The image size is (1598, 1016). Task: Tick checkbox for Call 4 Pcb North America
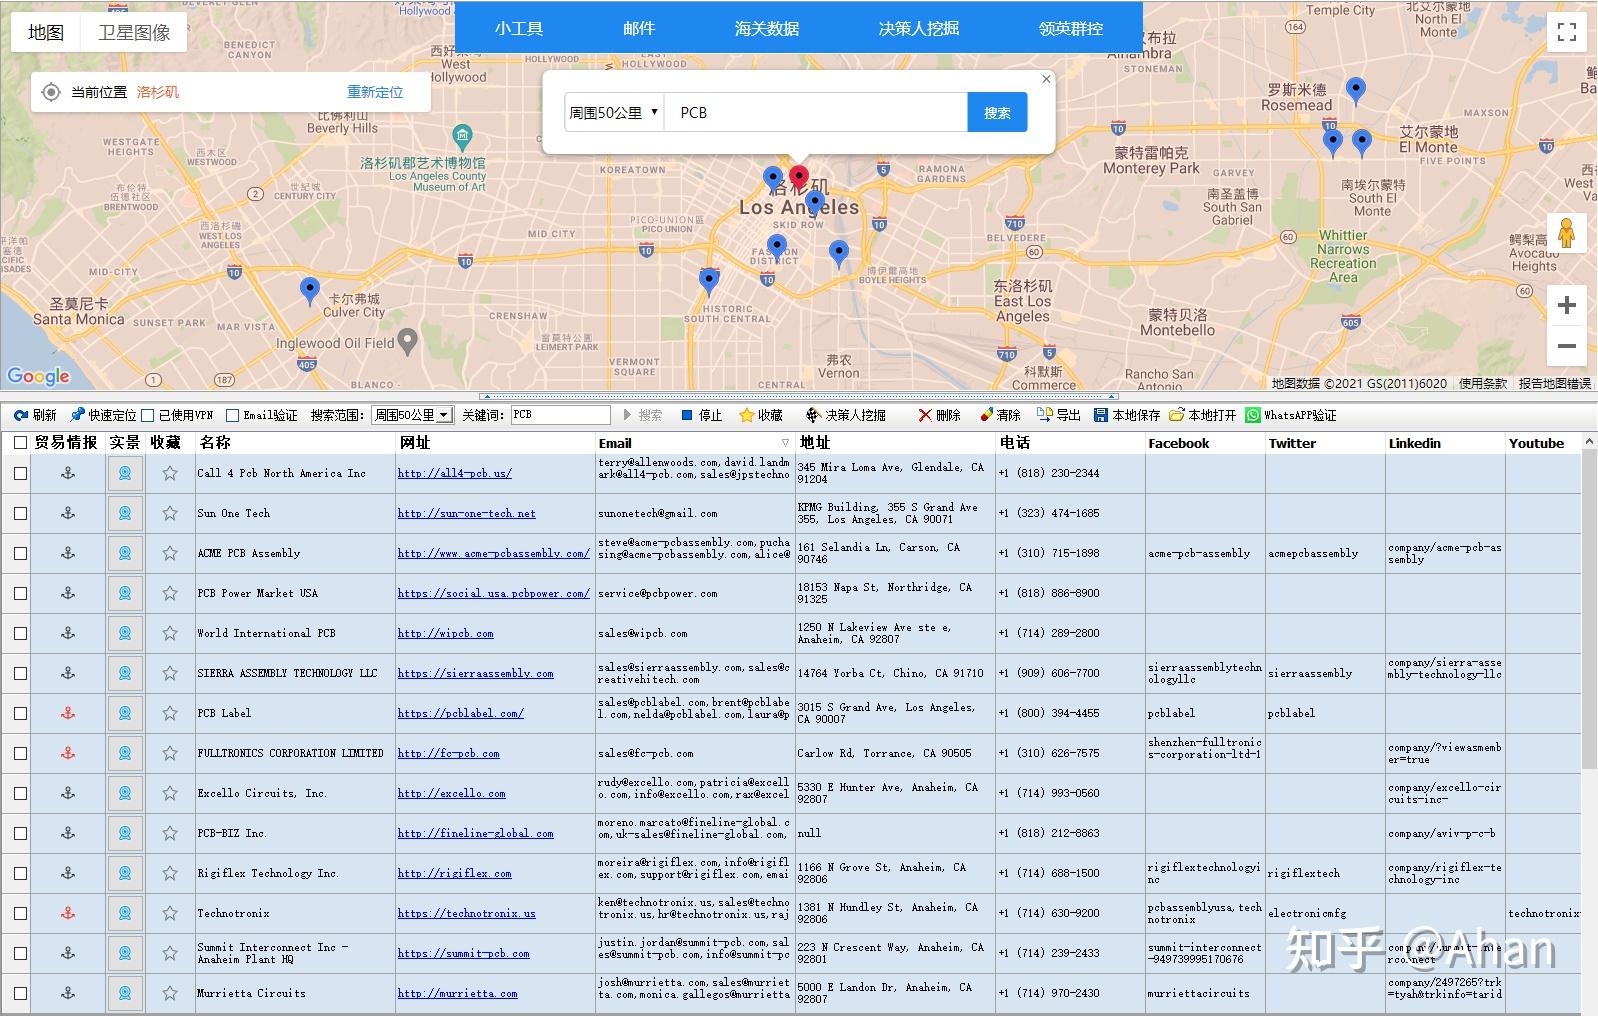(20, 473)
